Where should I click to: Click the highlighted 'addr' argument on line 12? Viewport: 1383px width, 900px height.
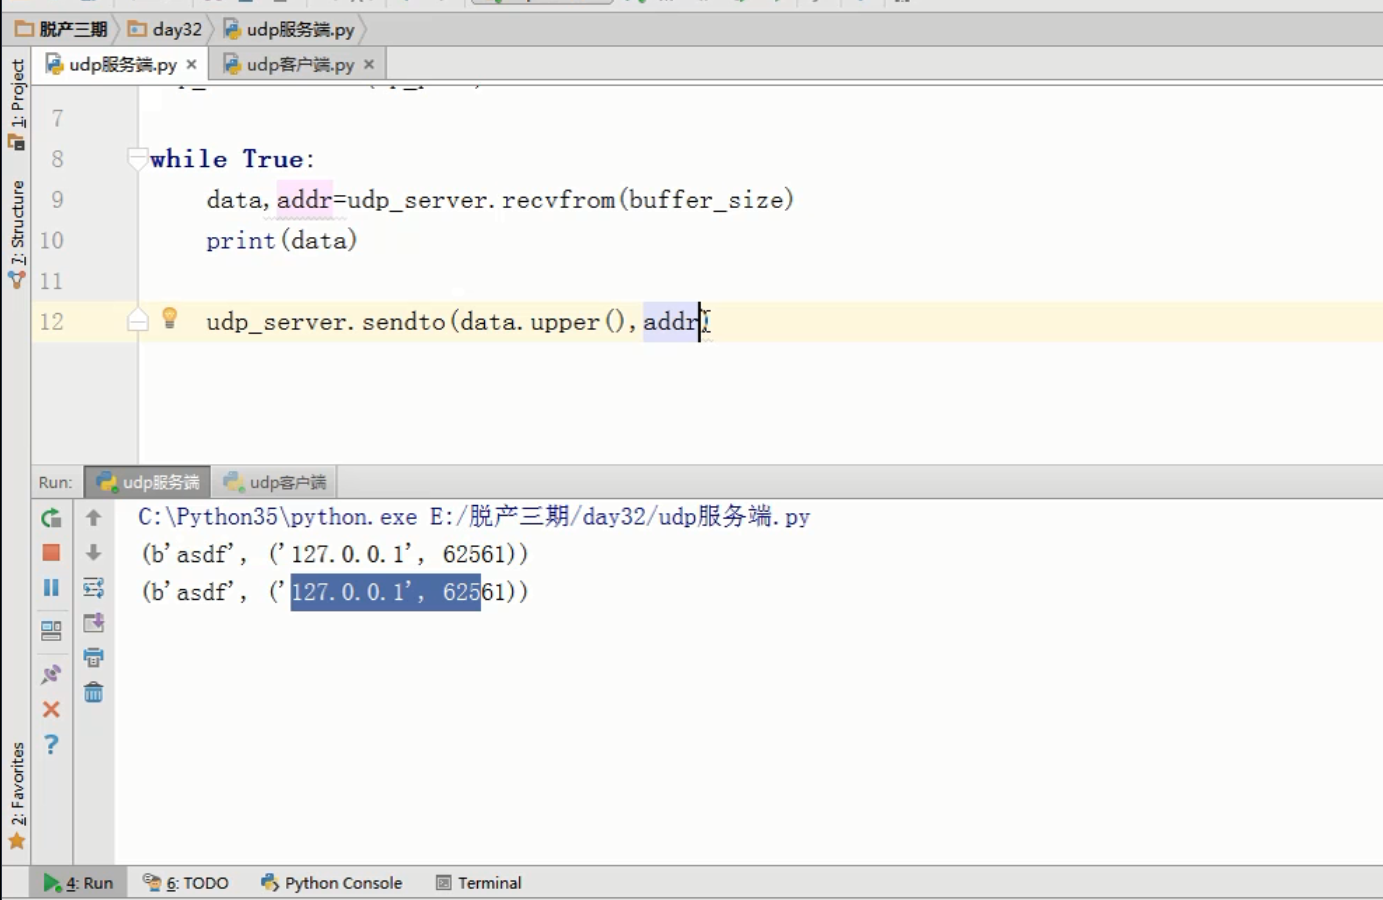click(672, 322)
